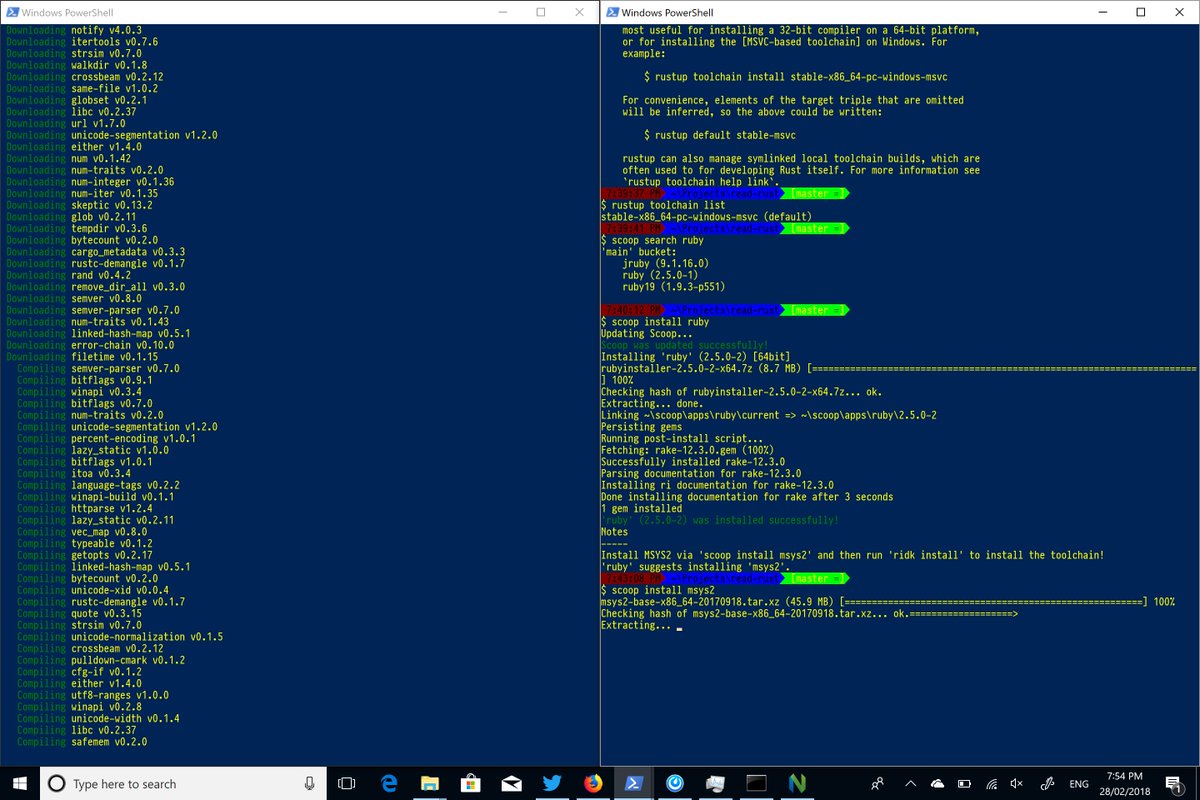The width and height of the screenshot is (1200, 800).
Task: Click the '$ rustup toolchain list' command
Action: tap(662, 205)
